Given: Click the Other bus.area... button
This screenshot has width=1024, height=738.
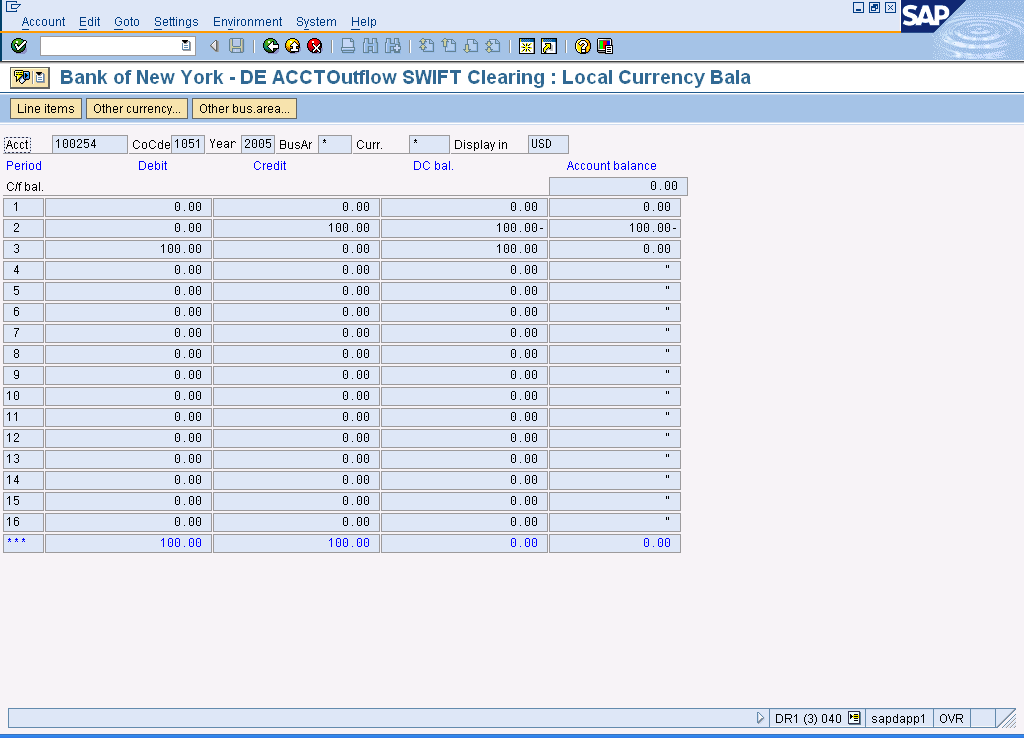Looking at the screenshot, I should point(244,108).
